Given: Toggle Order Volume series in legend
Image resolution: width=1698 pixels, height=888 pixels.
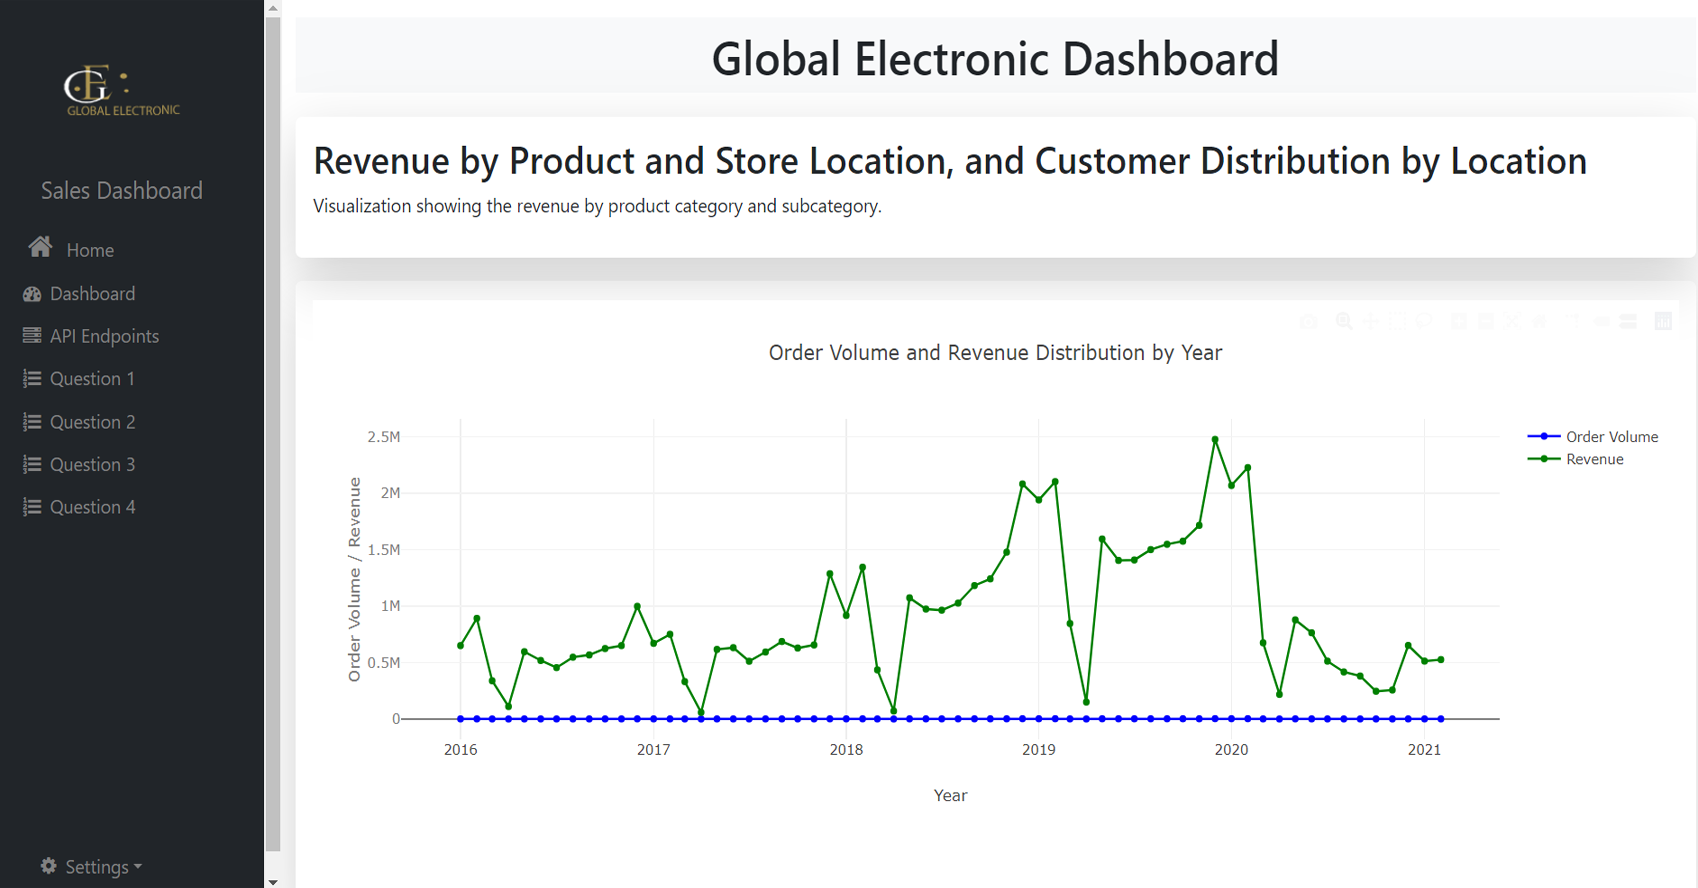Looking at the screenshot, I should tap(1610, 437).
